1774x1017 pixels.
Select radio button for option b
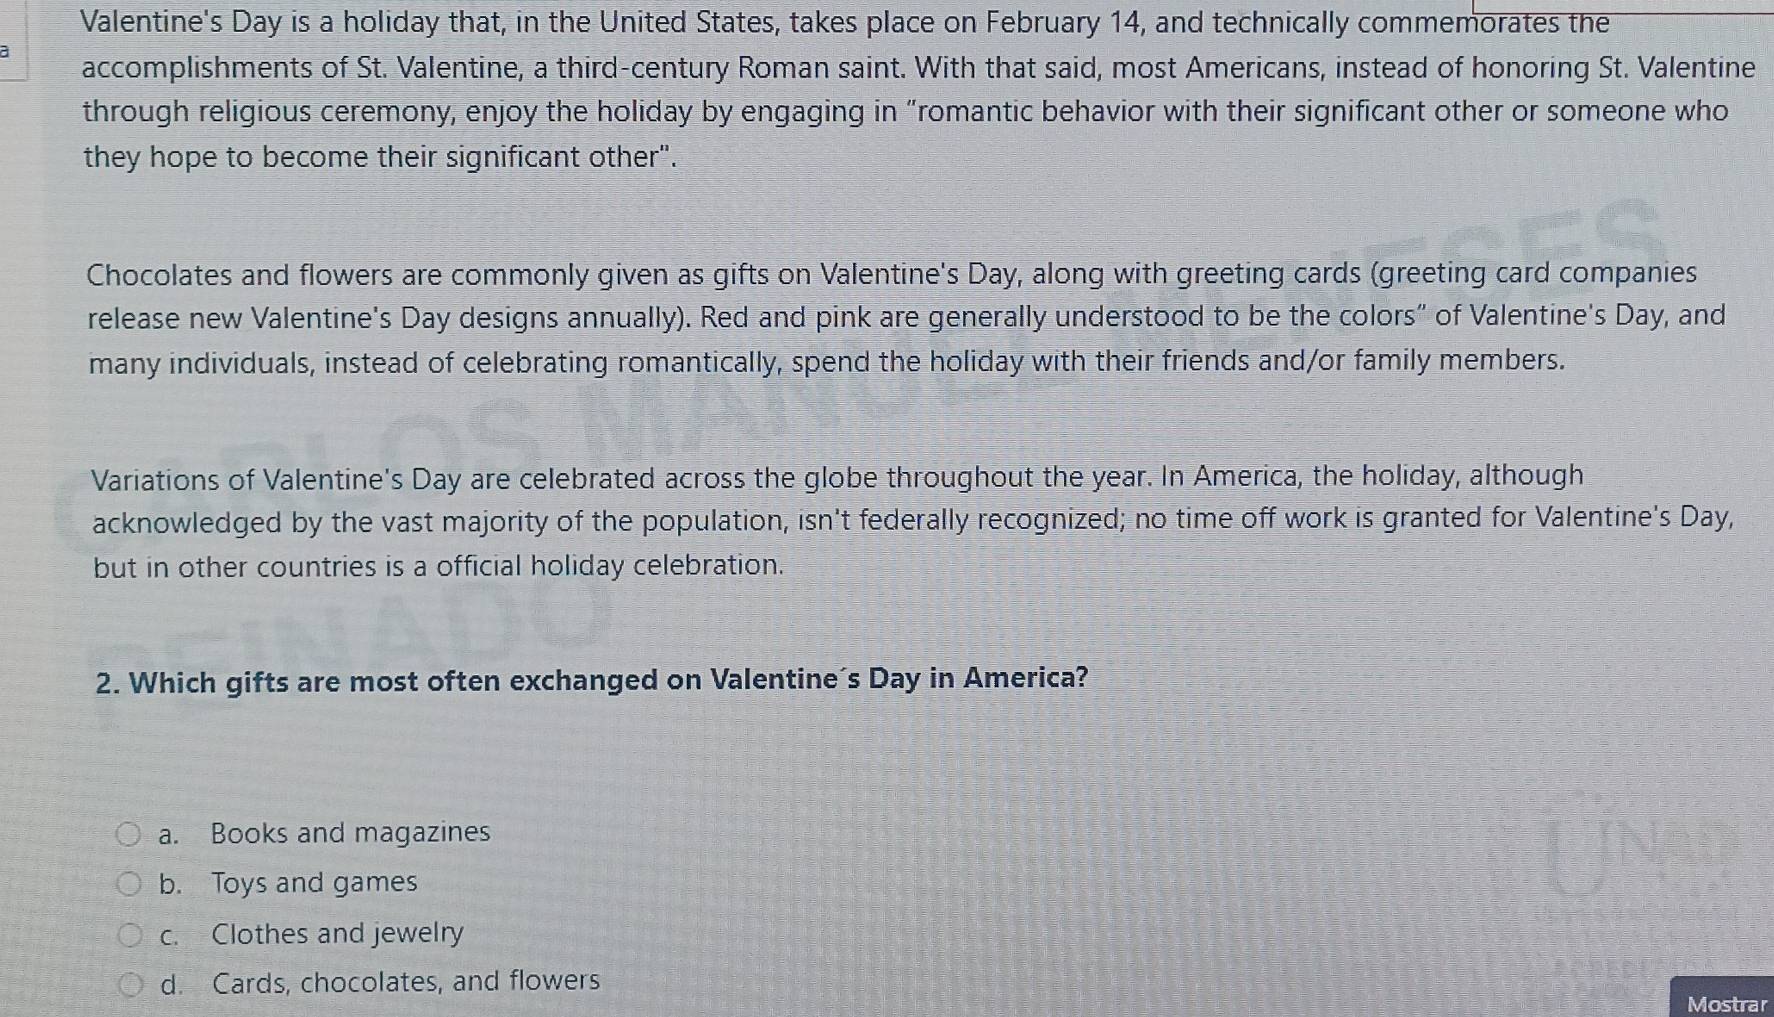128,884
